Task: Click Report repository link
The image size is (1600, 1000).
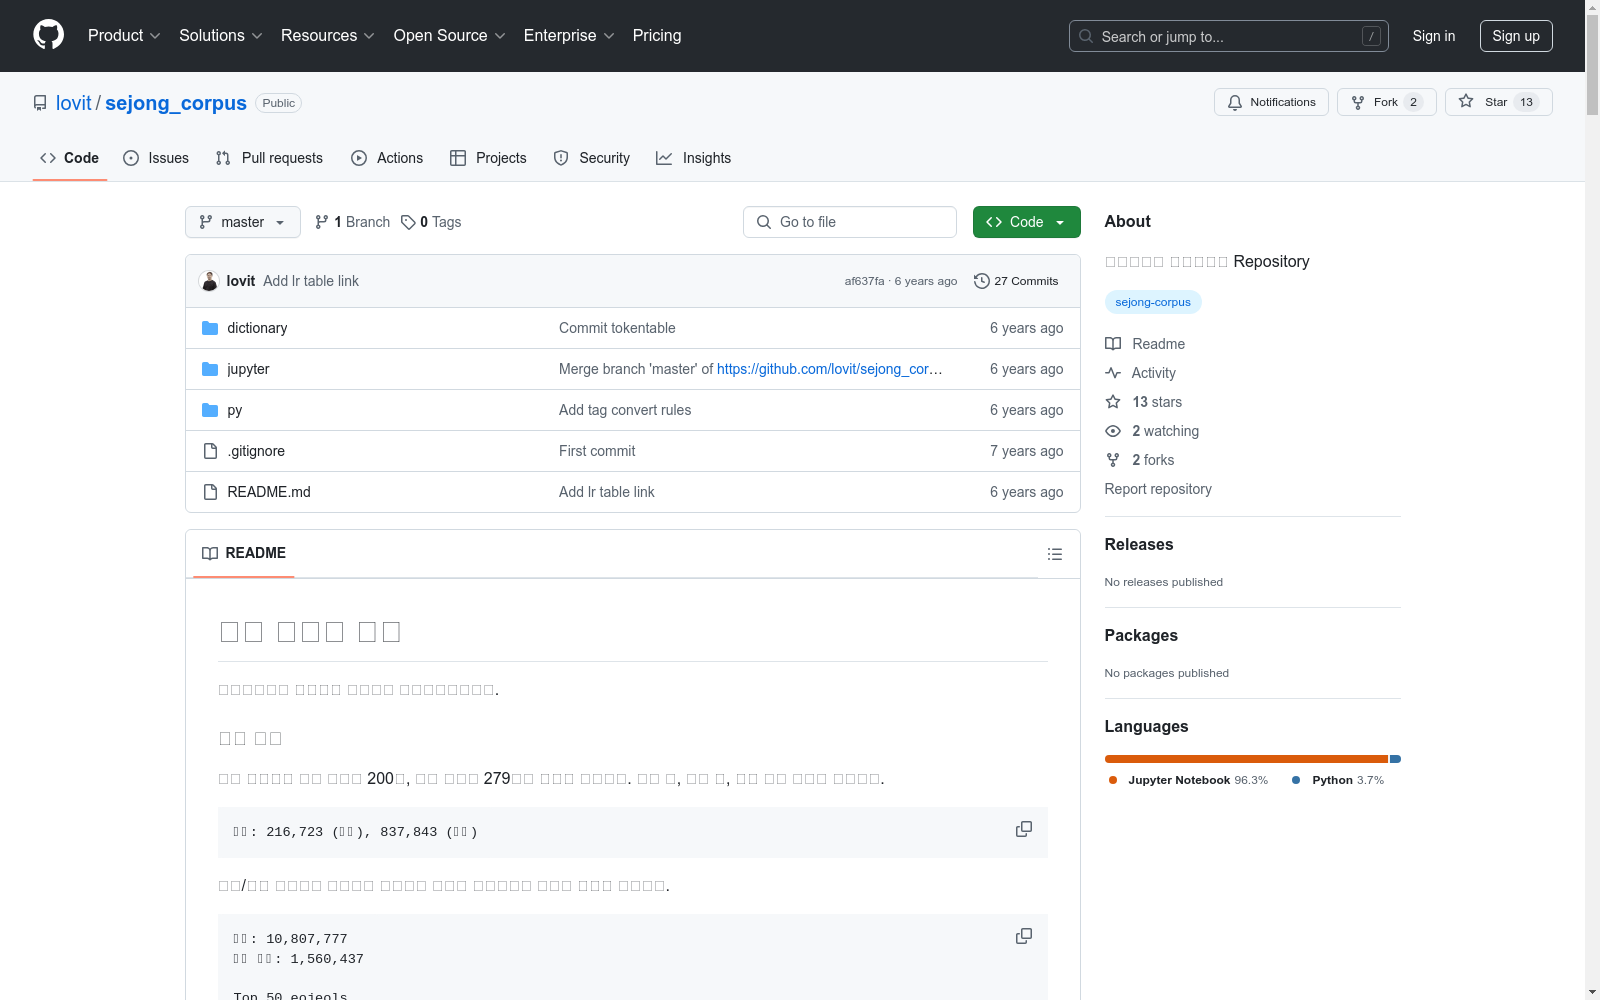Action: pyautogui.click(x=1158, y=489)
